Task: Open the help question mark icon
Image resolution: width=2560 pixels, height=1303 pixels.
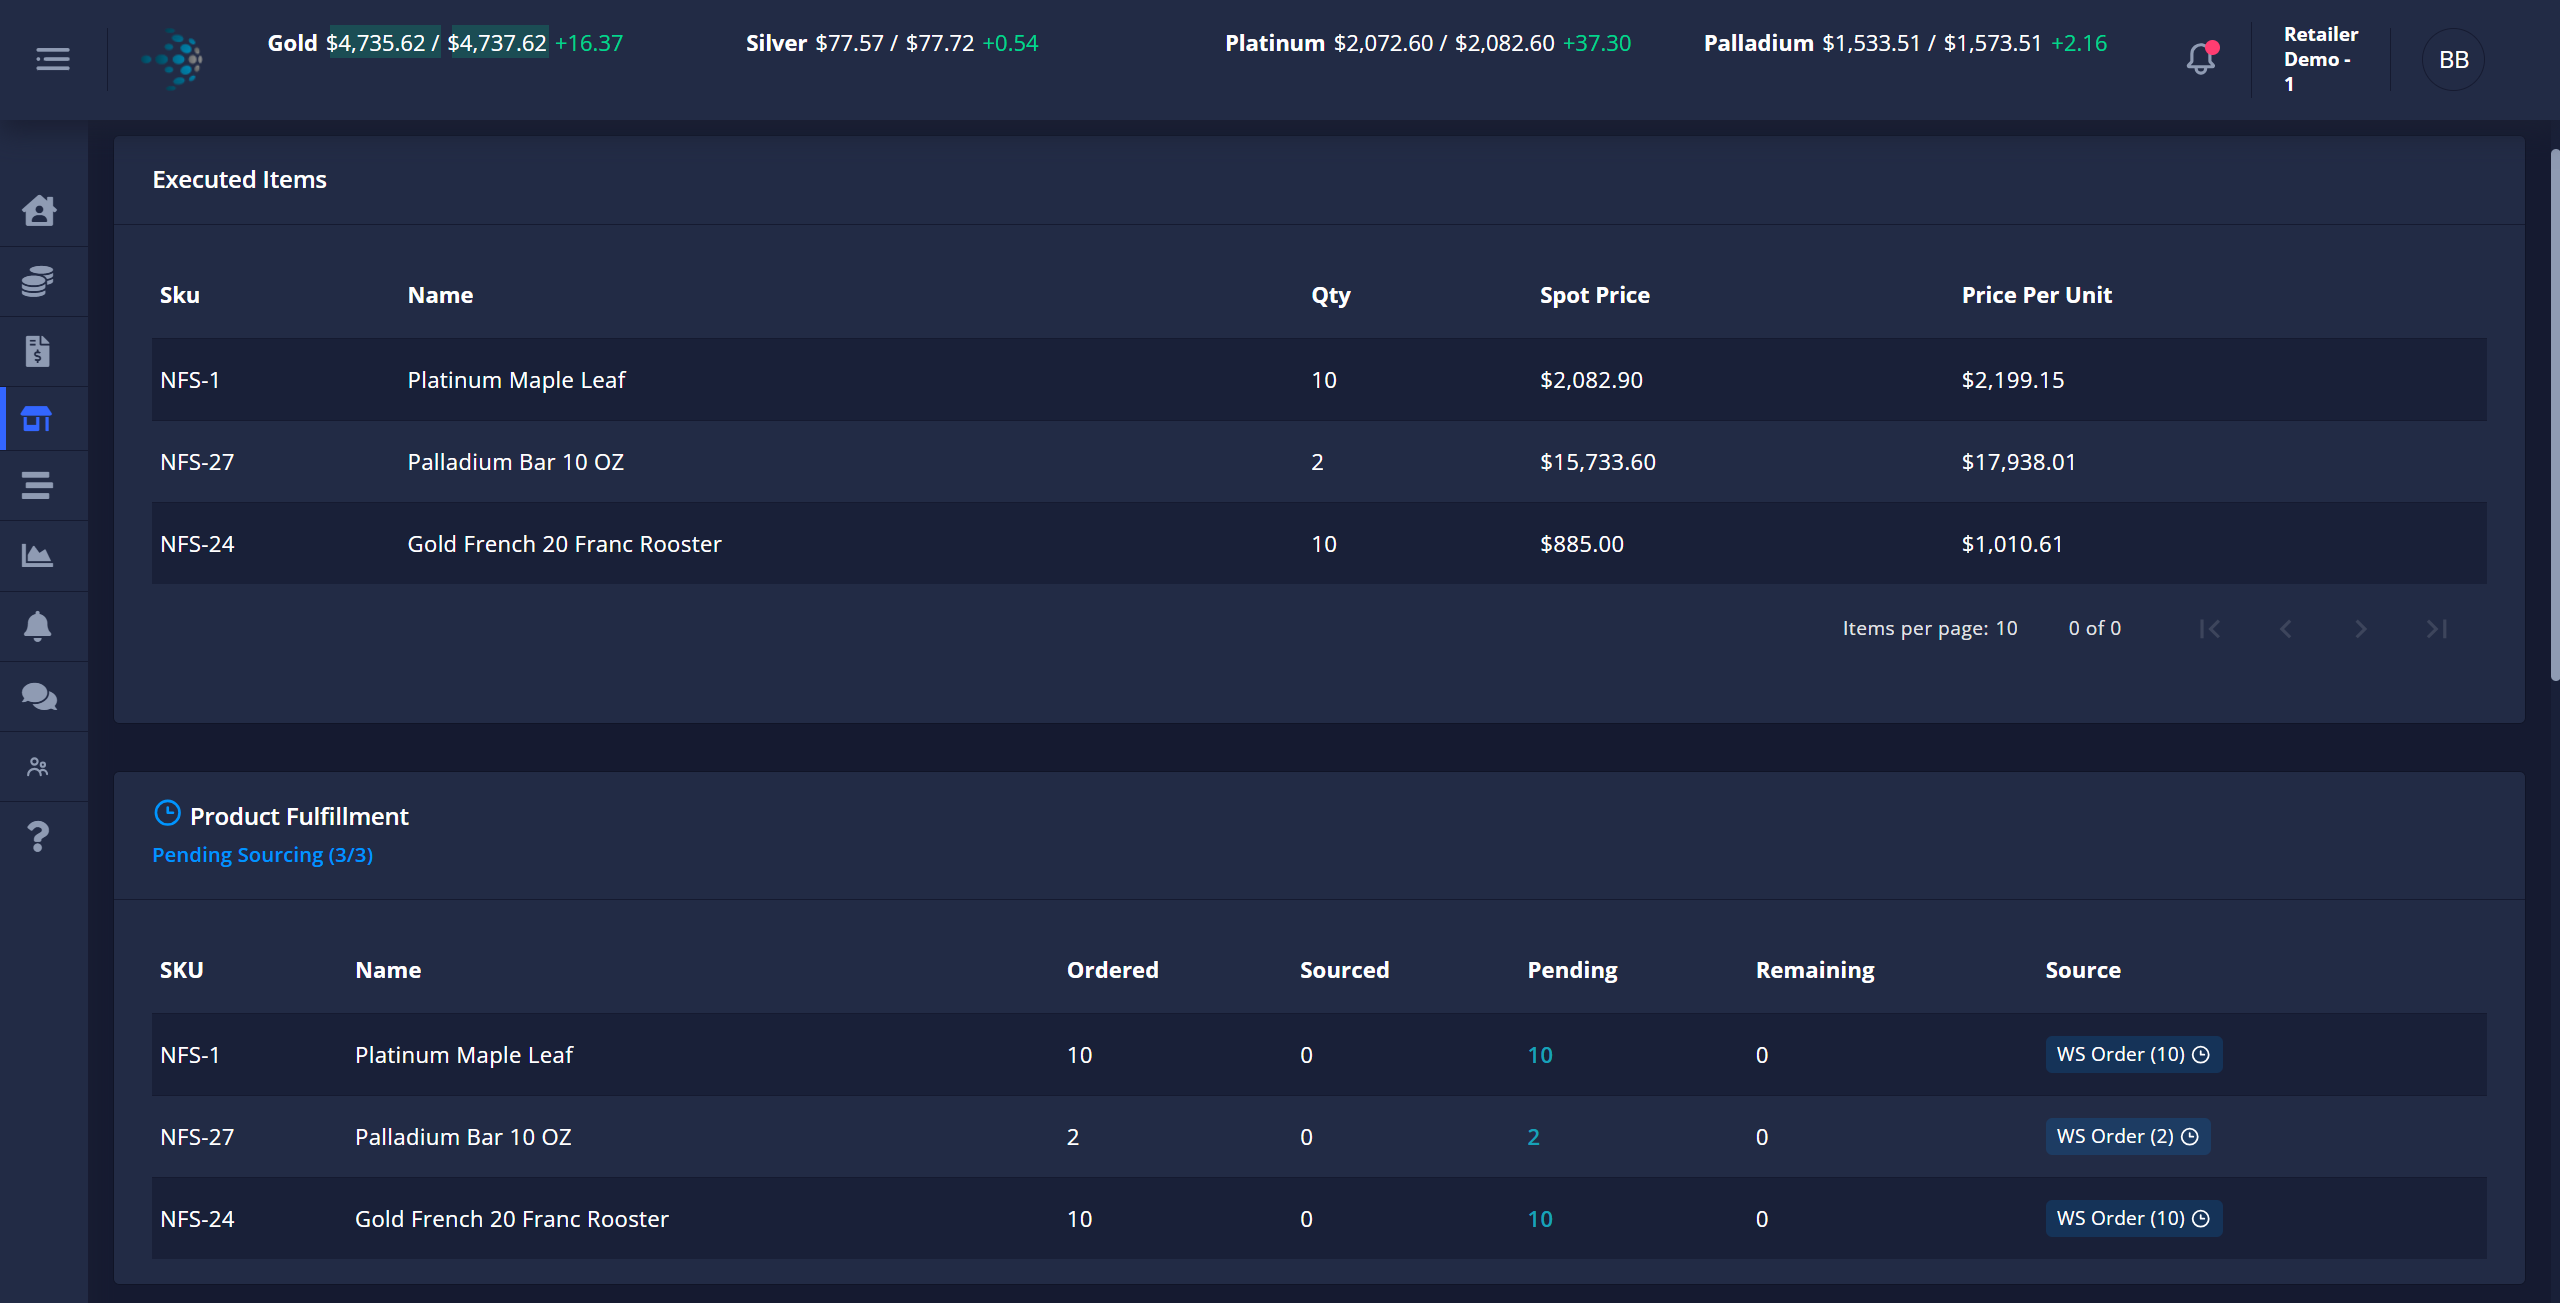Action: [38, 836]
